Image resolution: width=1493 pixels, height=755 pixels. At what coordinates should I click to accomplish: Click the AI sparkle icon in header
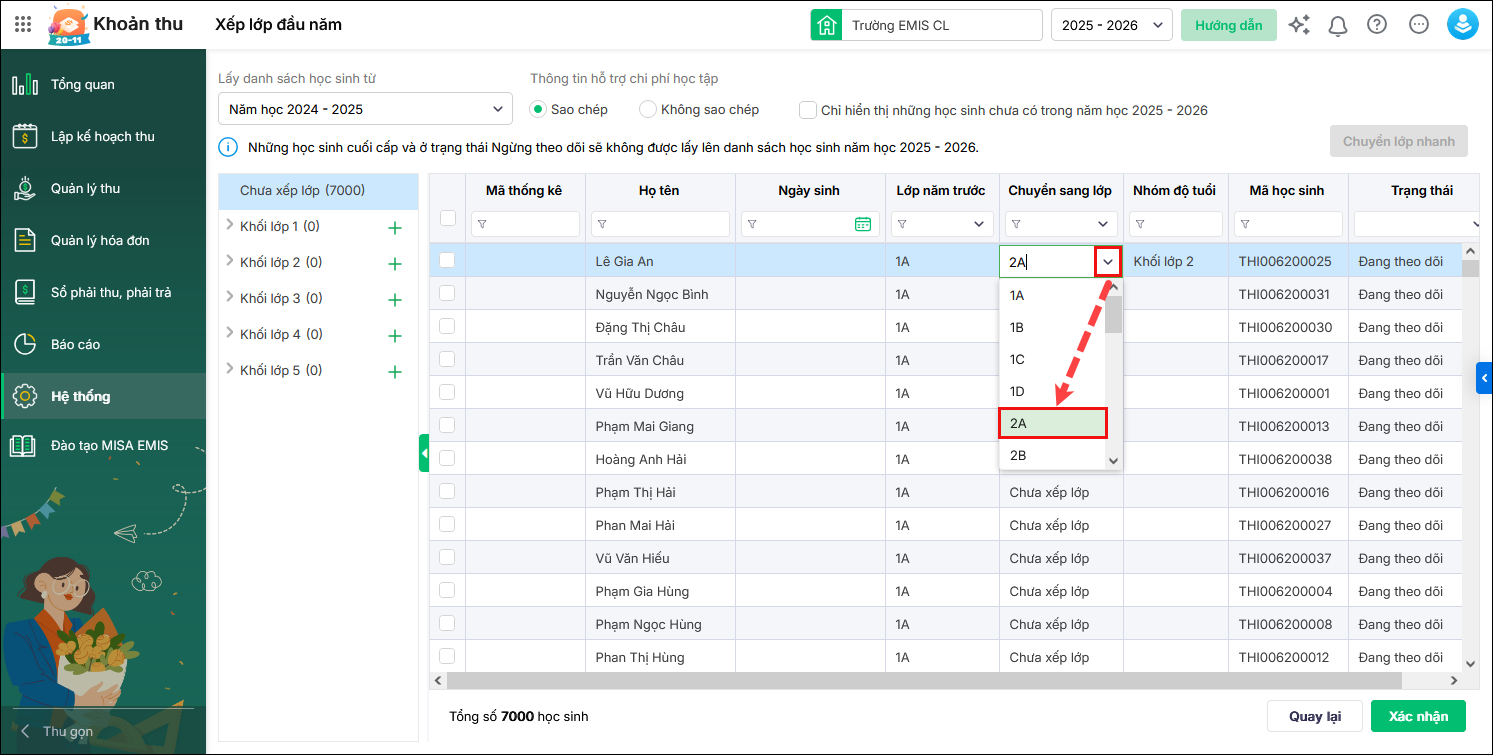pyautogui.click(x=1299, y=25)
